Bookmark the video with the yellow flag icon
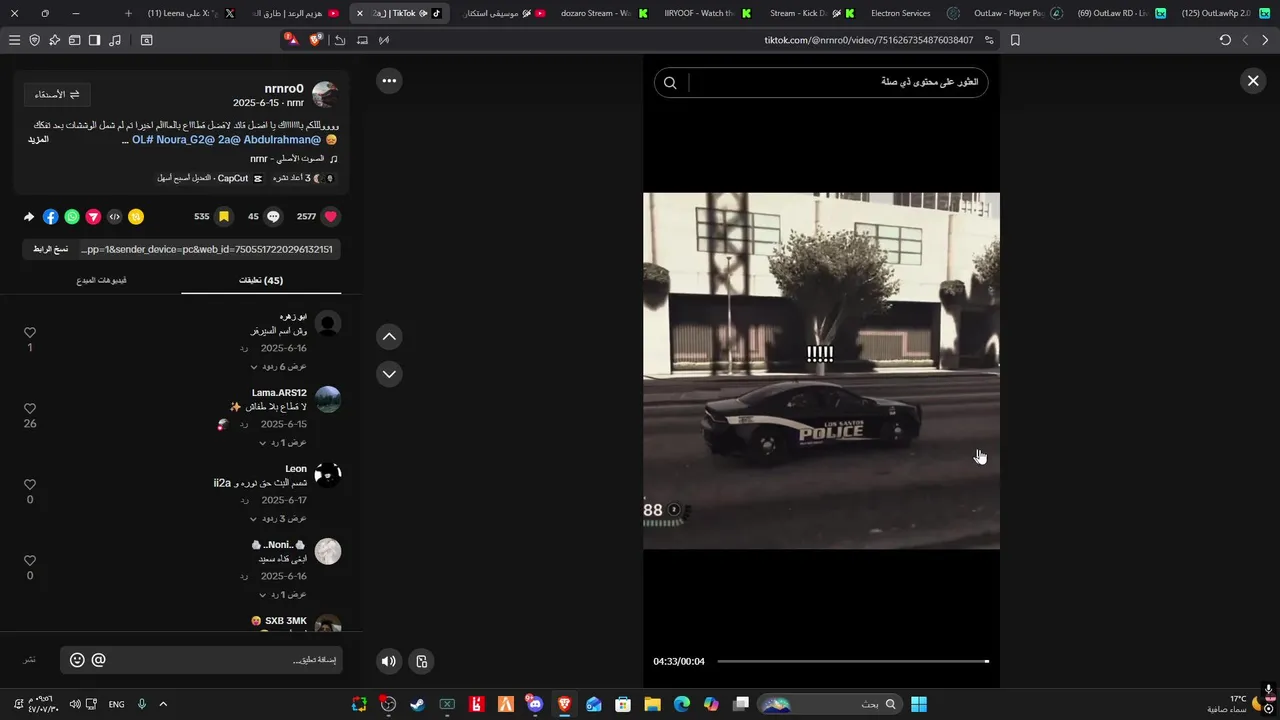This screenshot has height=720, width=1280. 224,216
